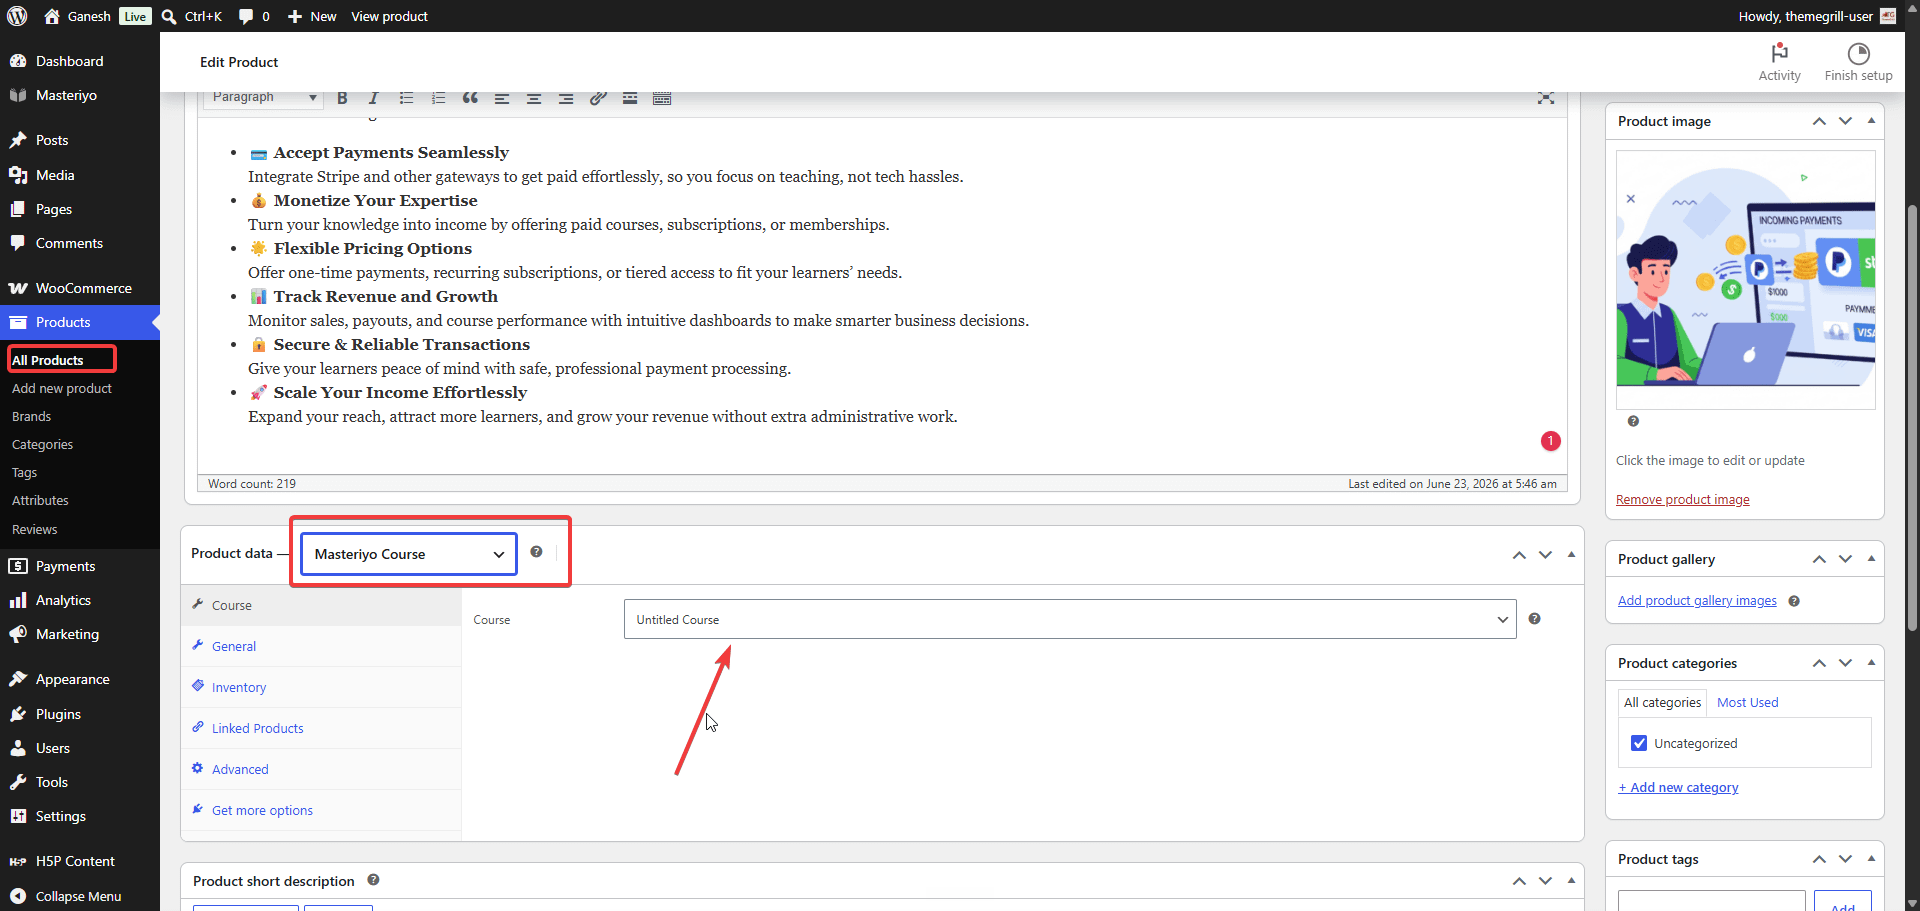Open the Untitled Course selection dropdown
Image resolution: width=1920 pixels, height=911 pixels.
[1070, 619]
